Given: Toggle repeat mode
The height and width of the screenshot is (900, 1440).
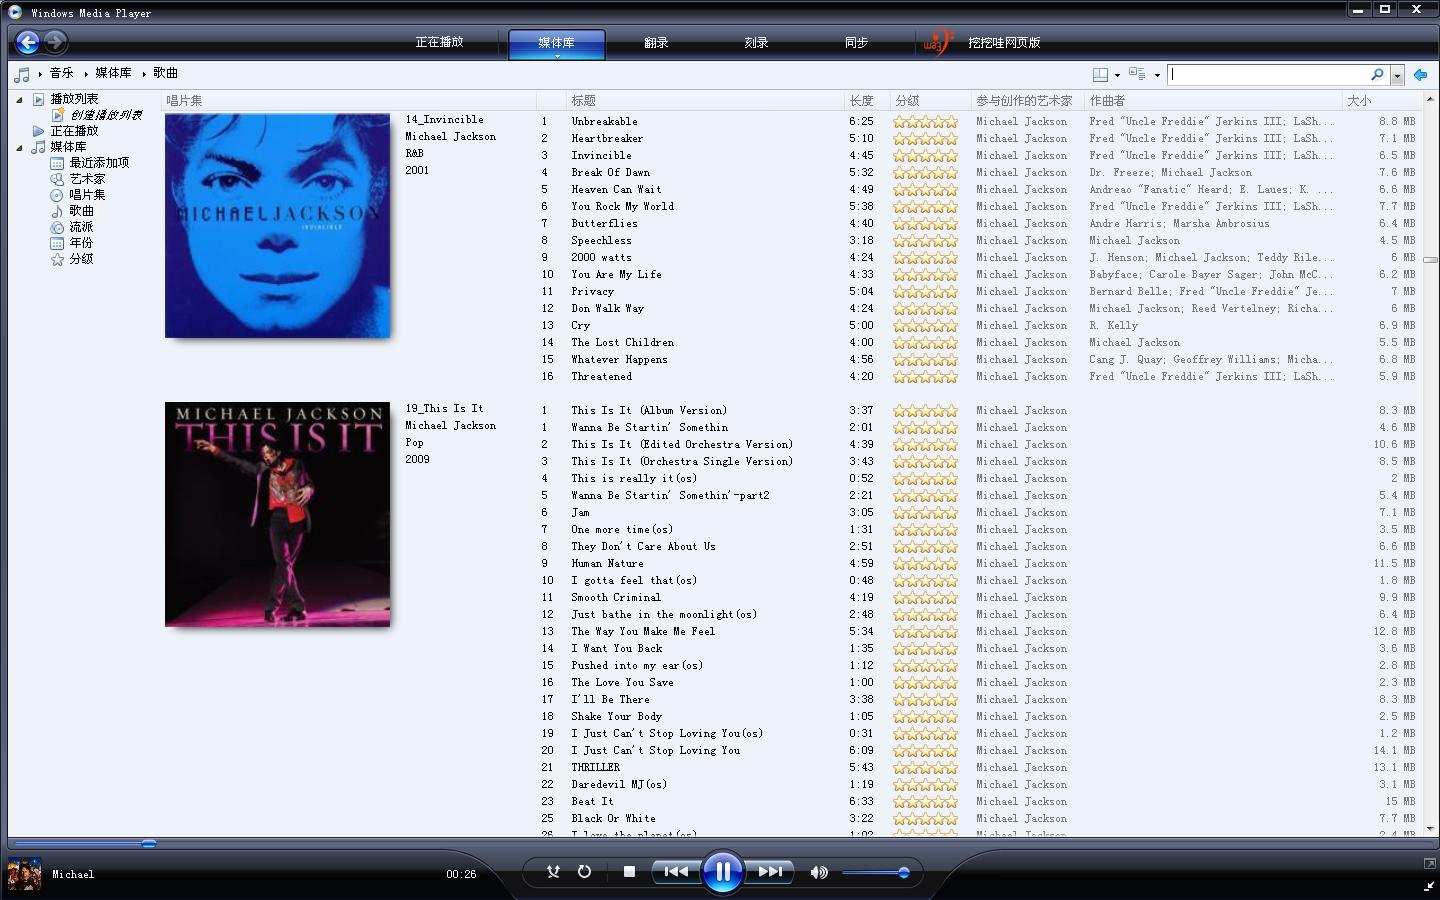Looking at the screenshot, I should point(584,872).
